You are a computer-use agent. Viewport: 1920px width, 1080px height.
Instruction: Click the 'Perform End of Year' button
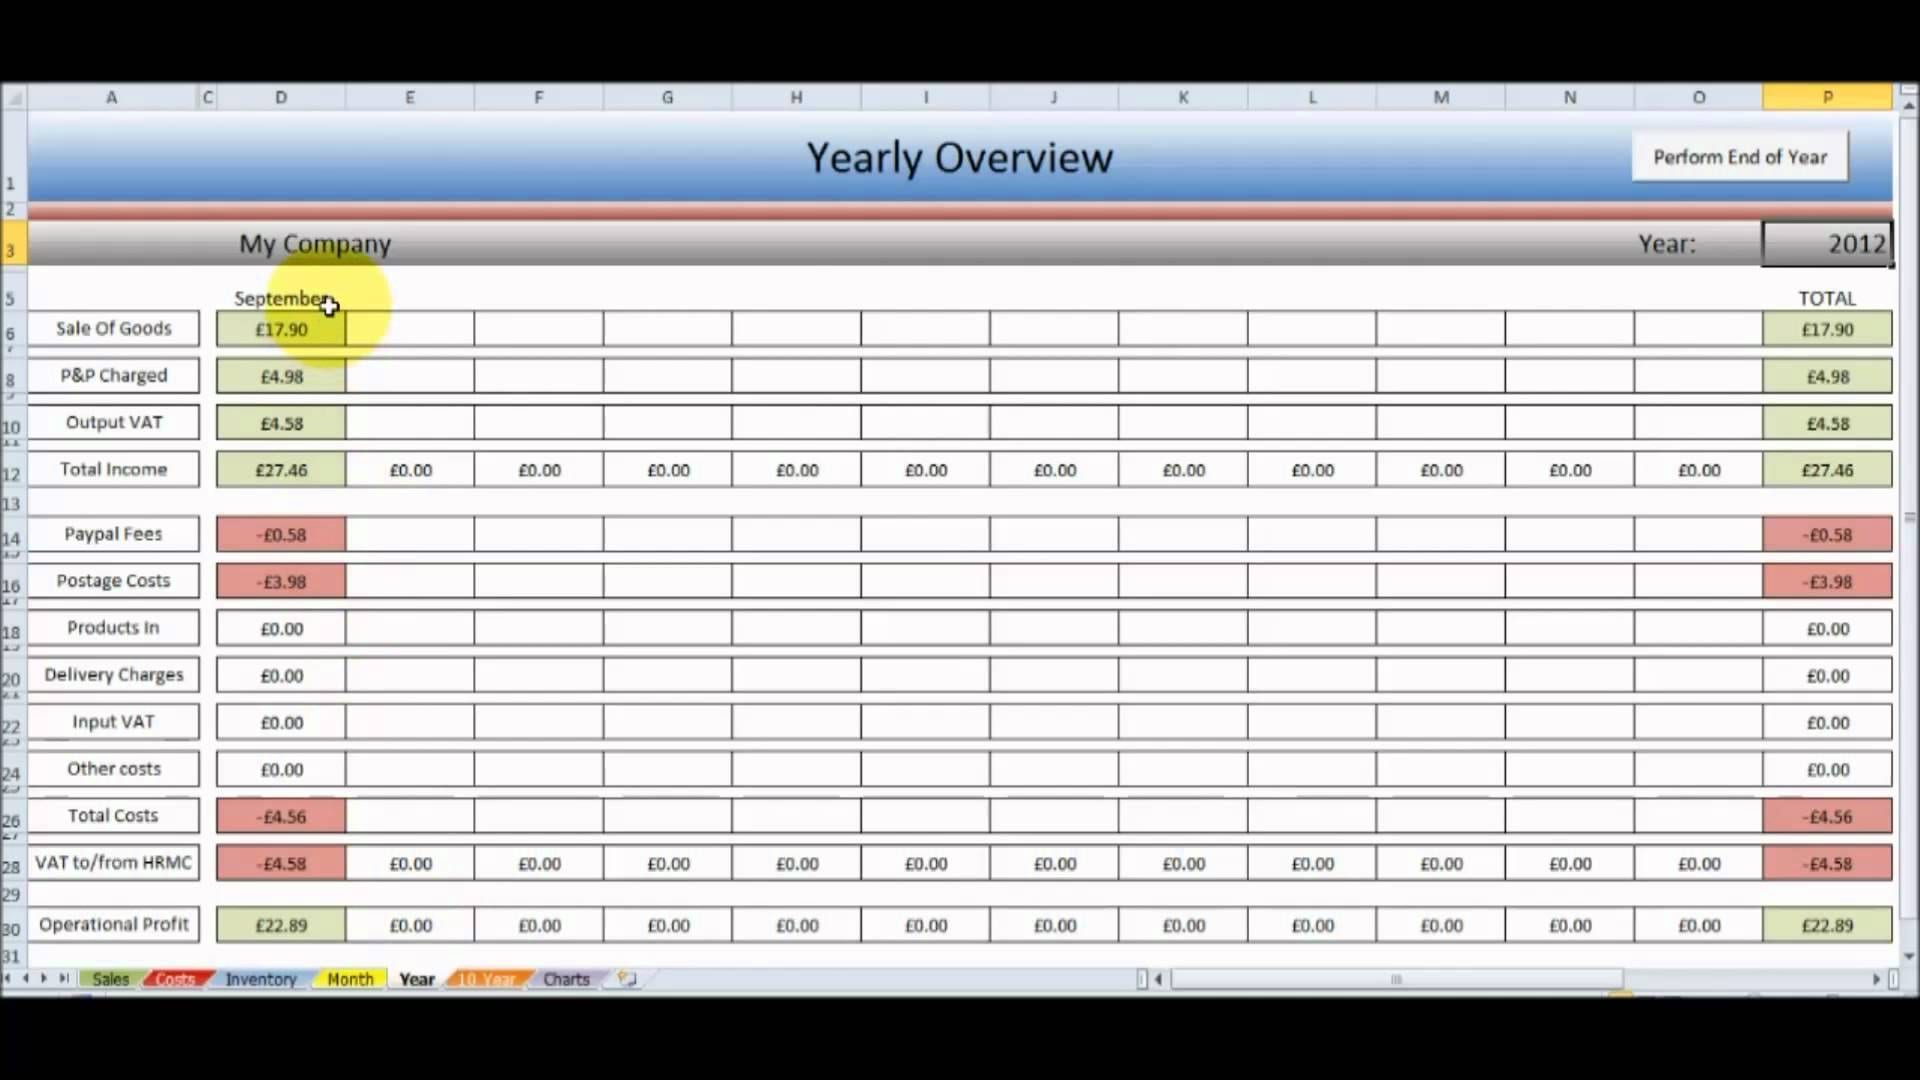1741,156
